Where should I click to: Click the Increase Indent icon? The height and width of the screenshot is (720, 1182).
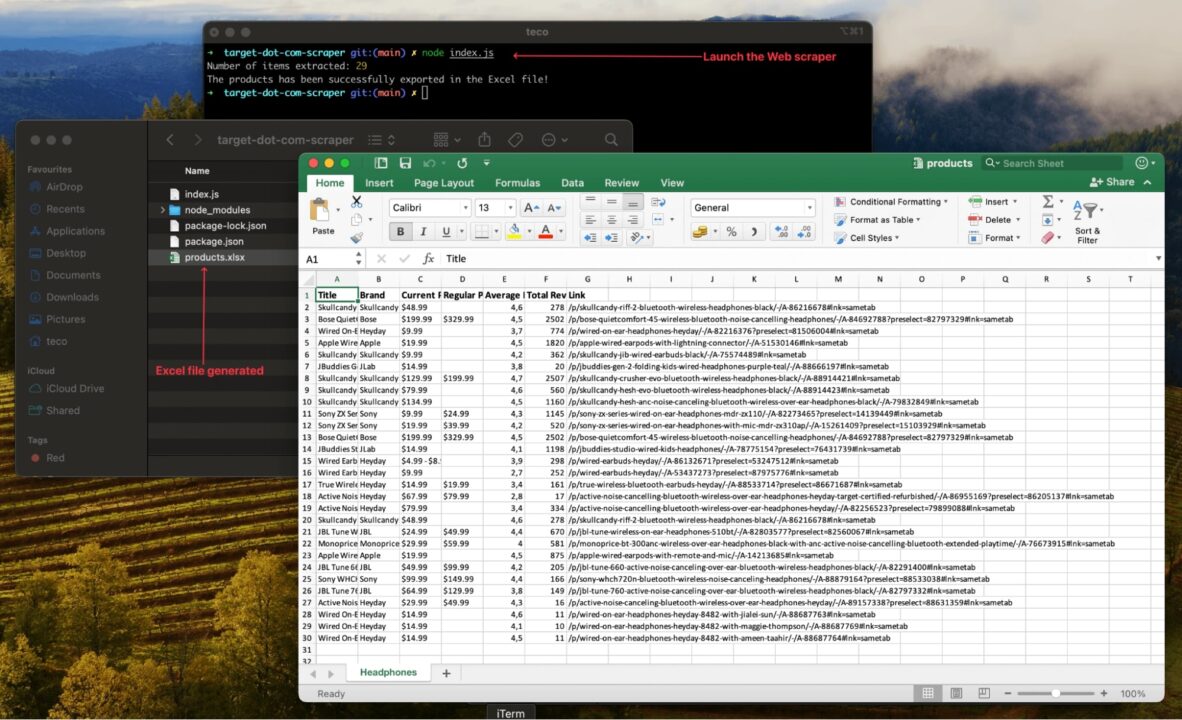(x=611, y=237)
